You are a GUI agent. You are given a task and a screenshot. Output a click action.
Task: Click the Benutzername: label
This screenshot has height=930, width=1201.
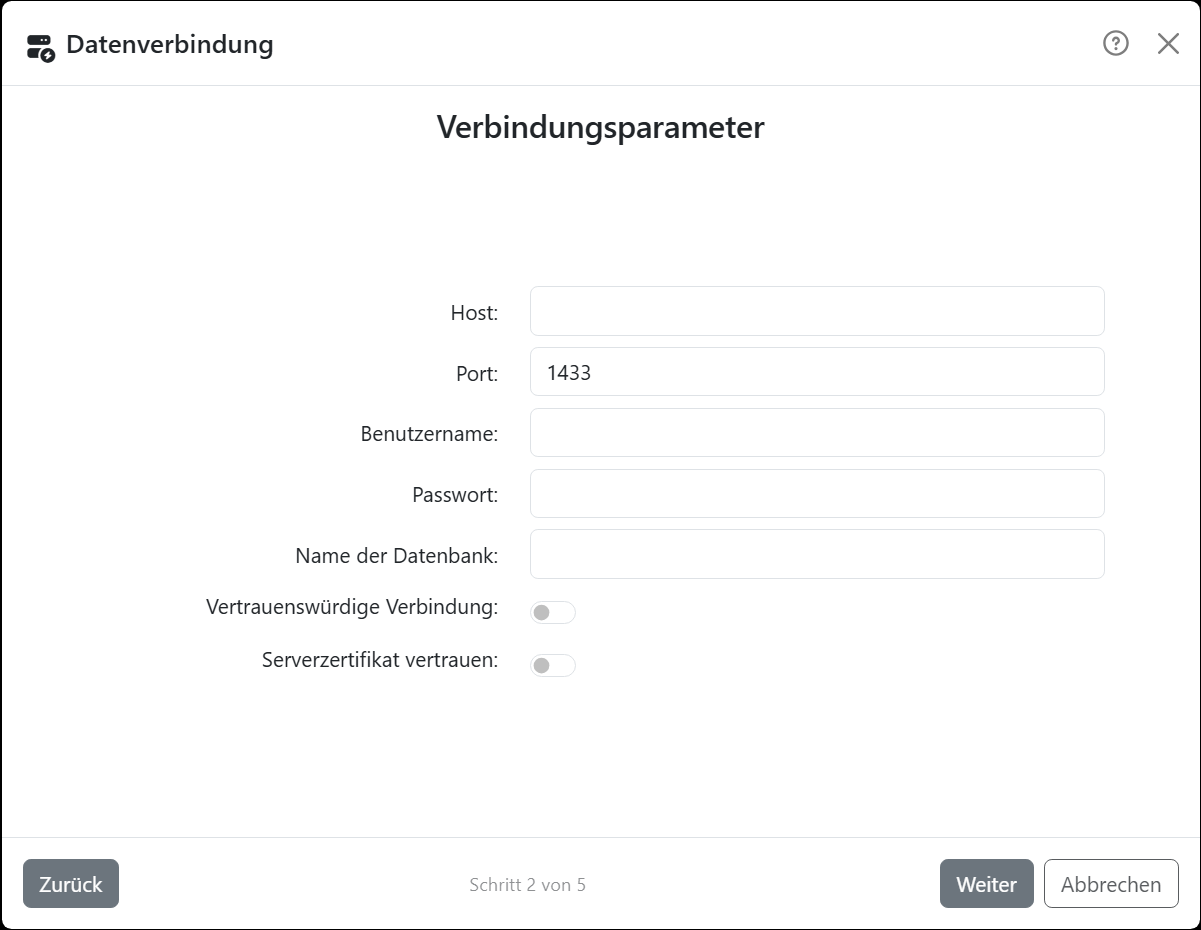point(430,434)
